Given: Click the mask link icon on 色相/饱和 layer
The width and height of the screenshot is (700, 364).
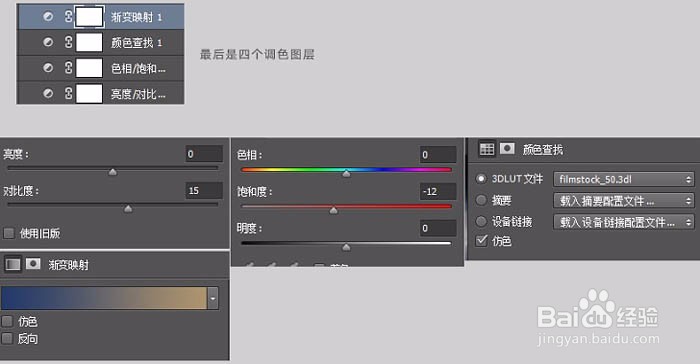Looking at the screenshot, I should (68, 68).
